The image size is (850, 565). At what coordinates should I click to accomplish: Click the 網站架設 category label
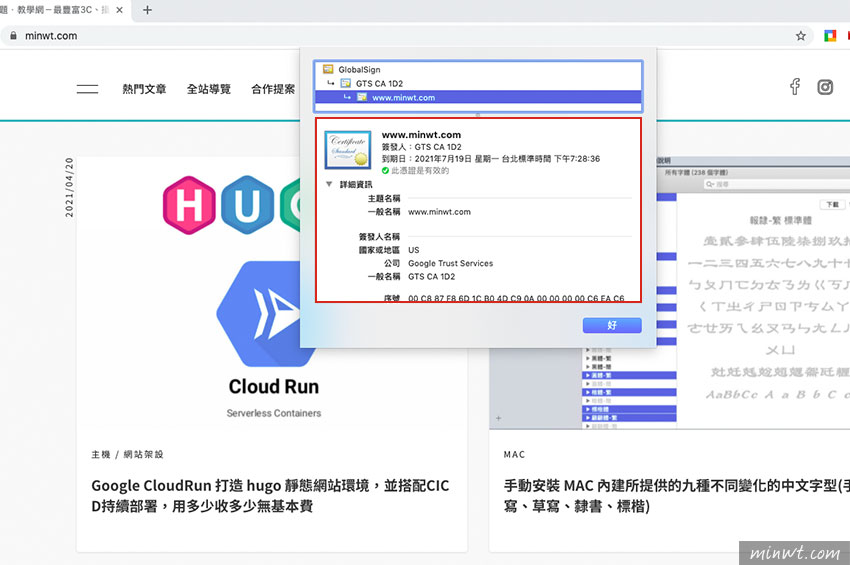click(x=143, y=454)
